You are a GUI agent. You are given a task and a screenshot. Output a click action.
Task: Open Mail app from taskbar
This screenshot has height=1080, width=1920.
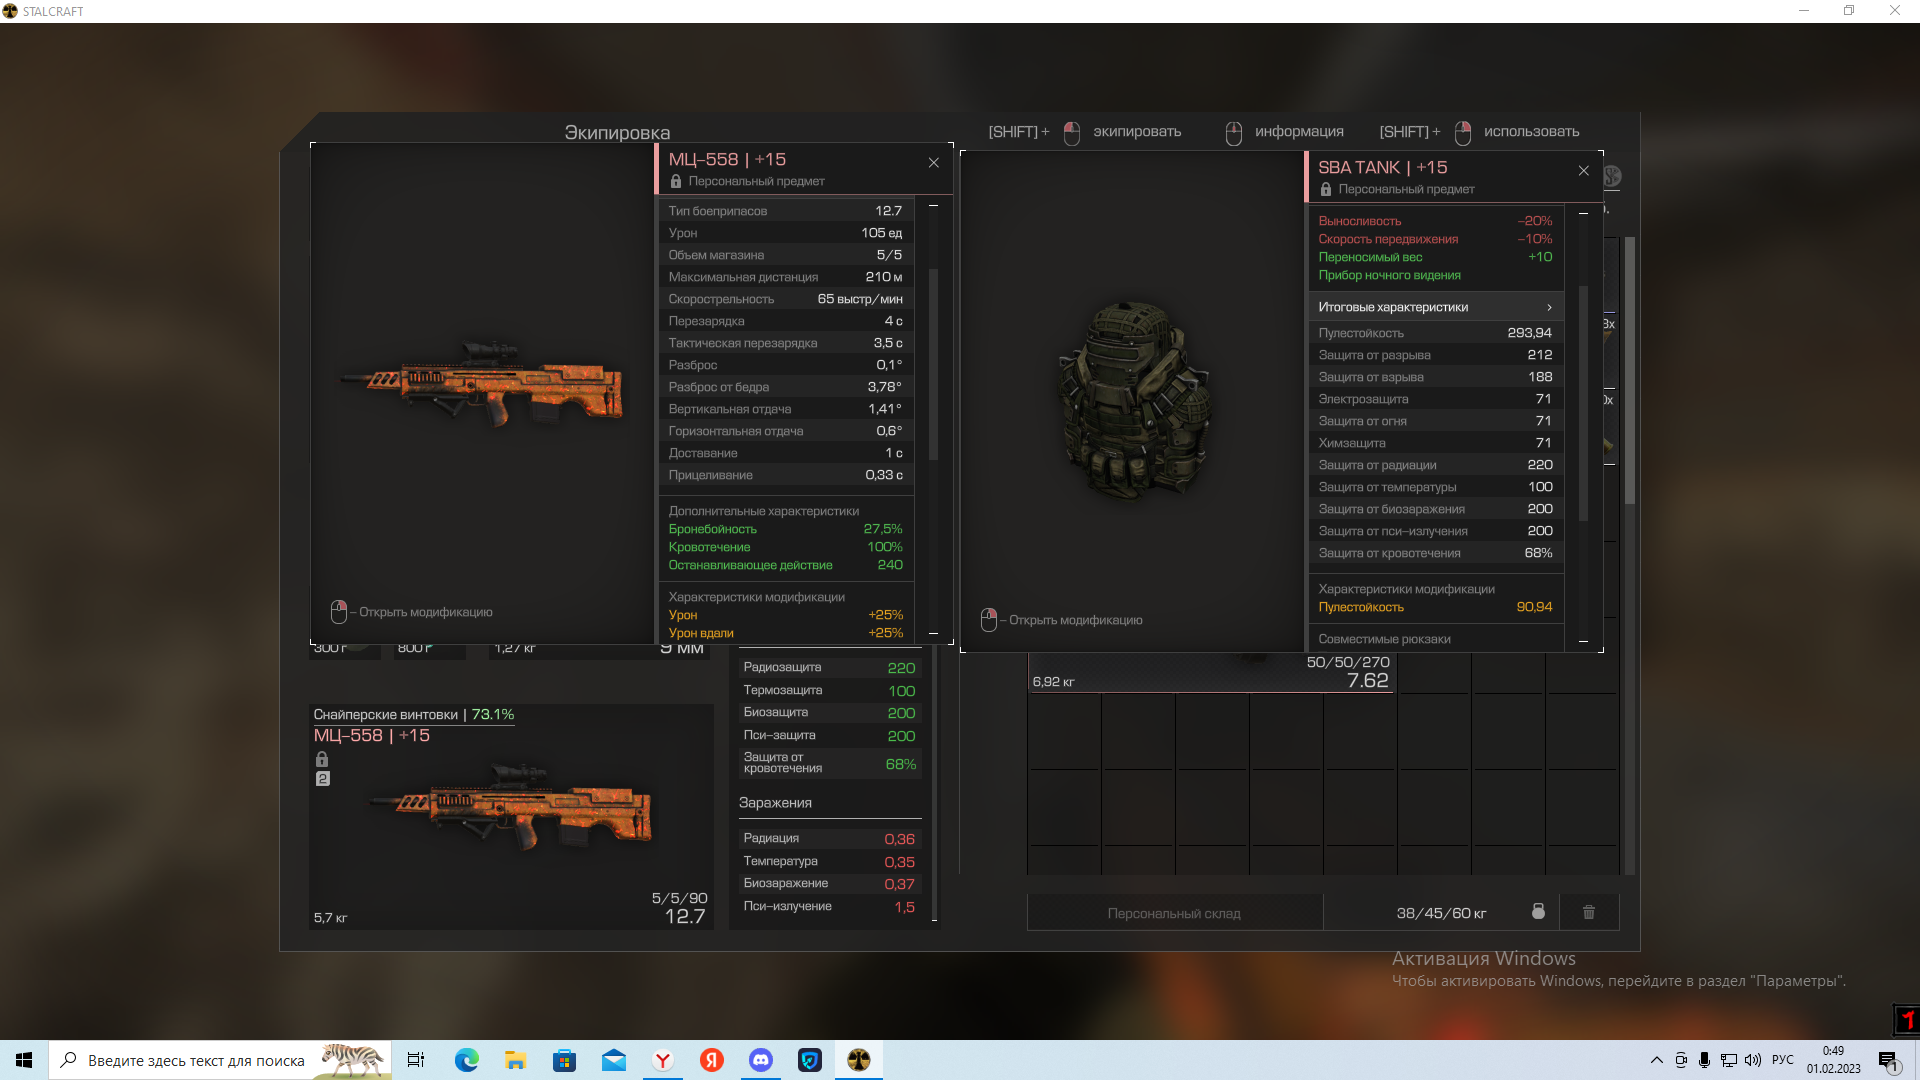tap(613, 1060)
